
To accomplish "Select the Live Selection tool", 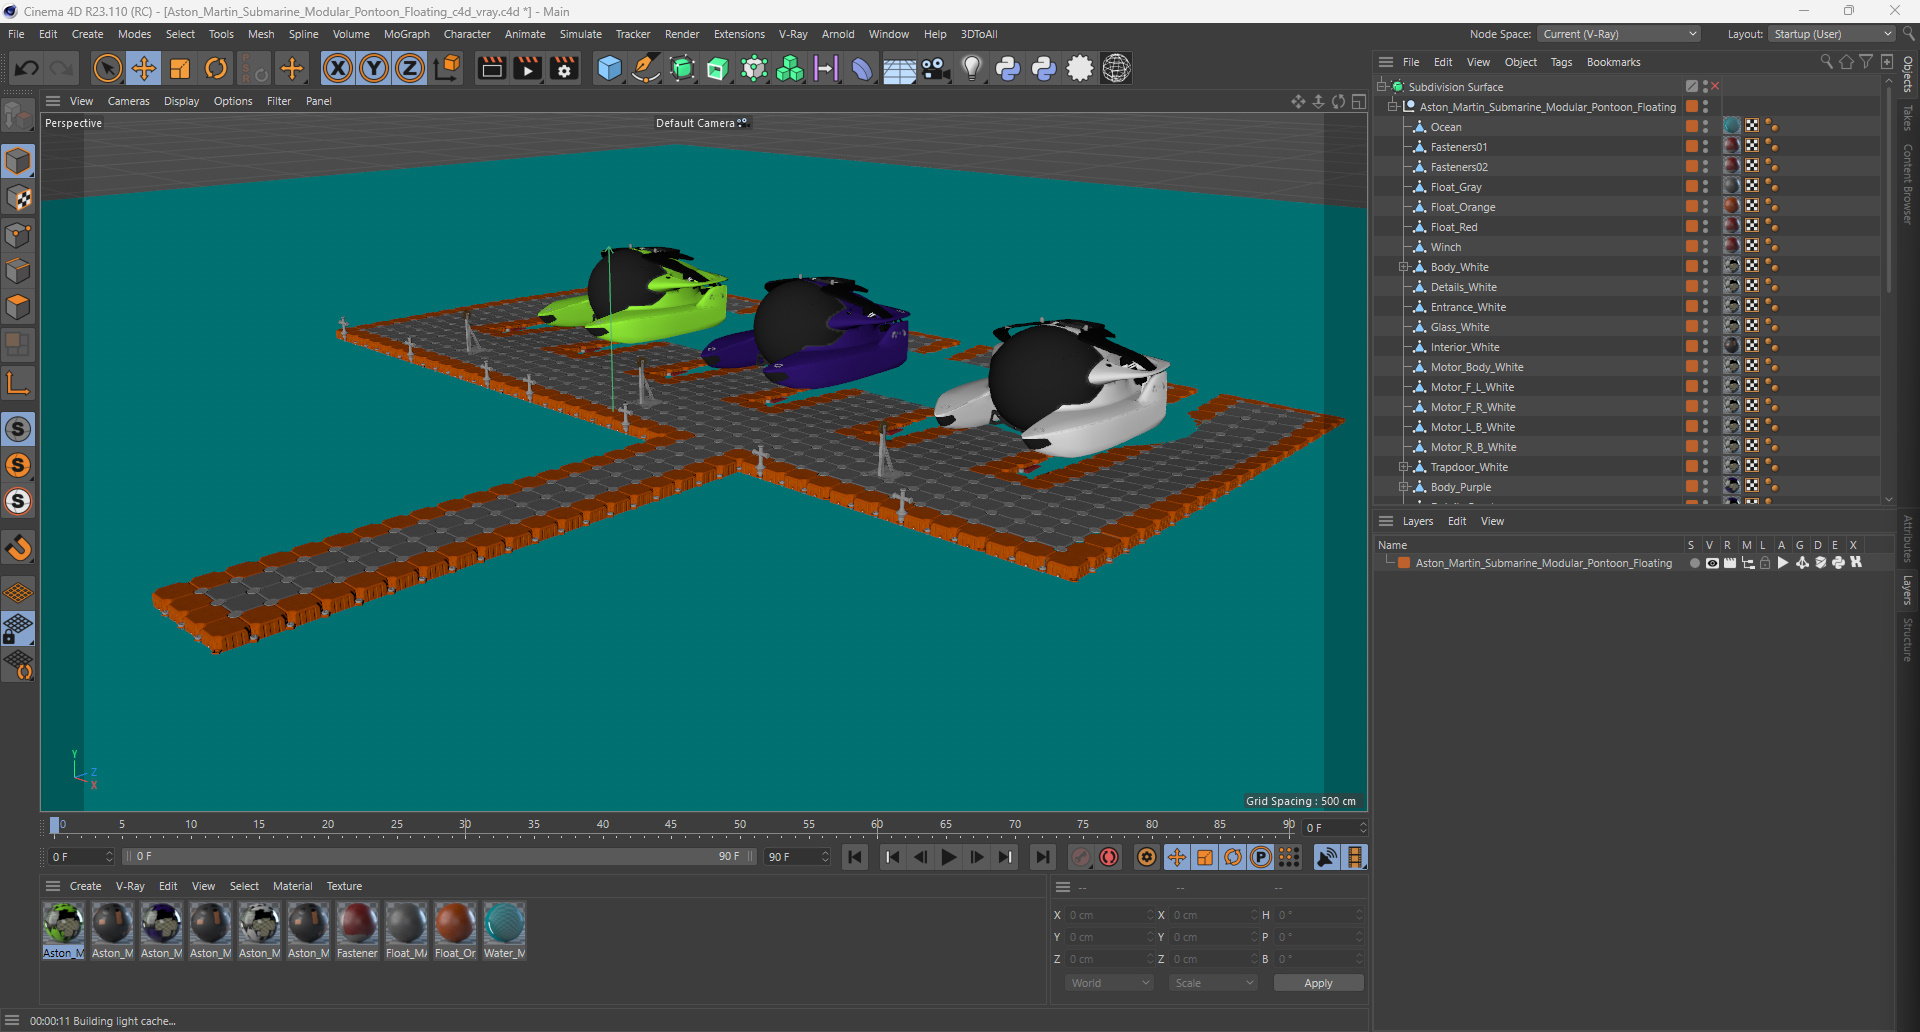I will pyautogui.click(x=107, y=68).
